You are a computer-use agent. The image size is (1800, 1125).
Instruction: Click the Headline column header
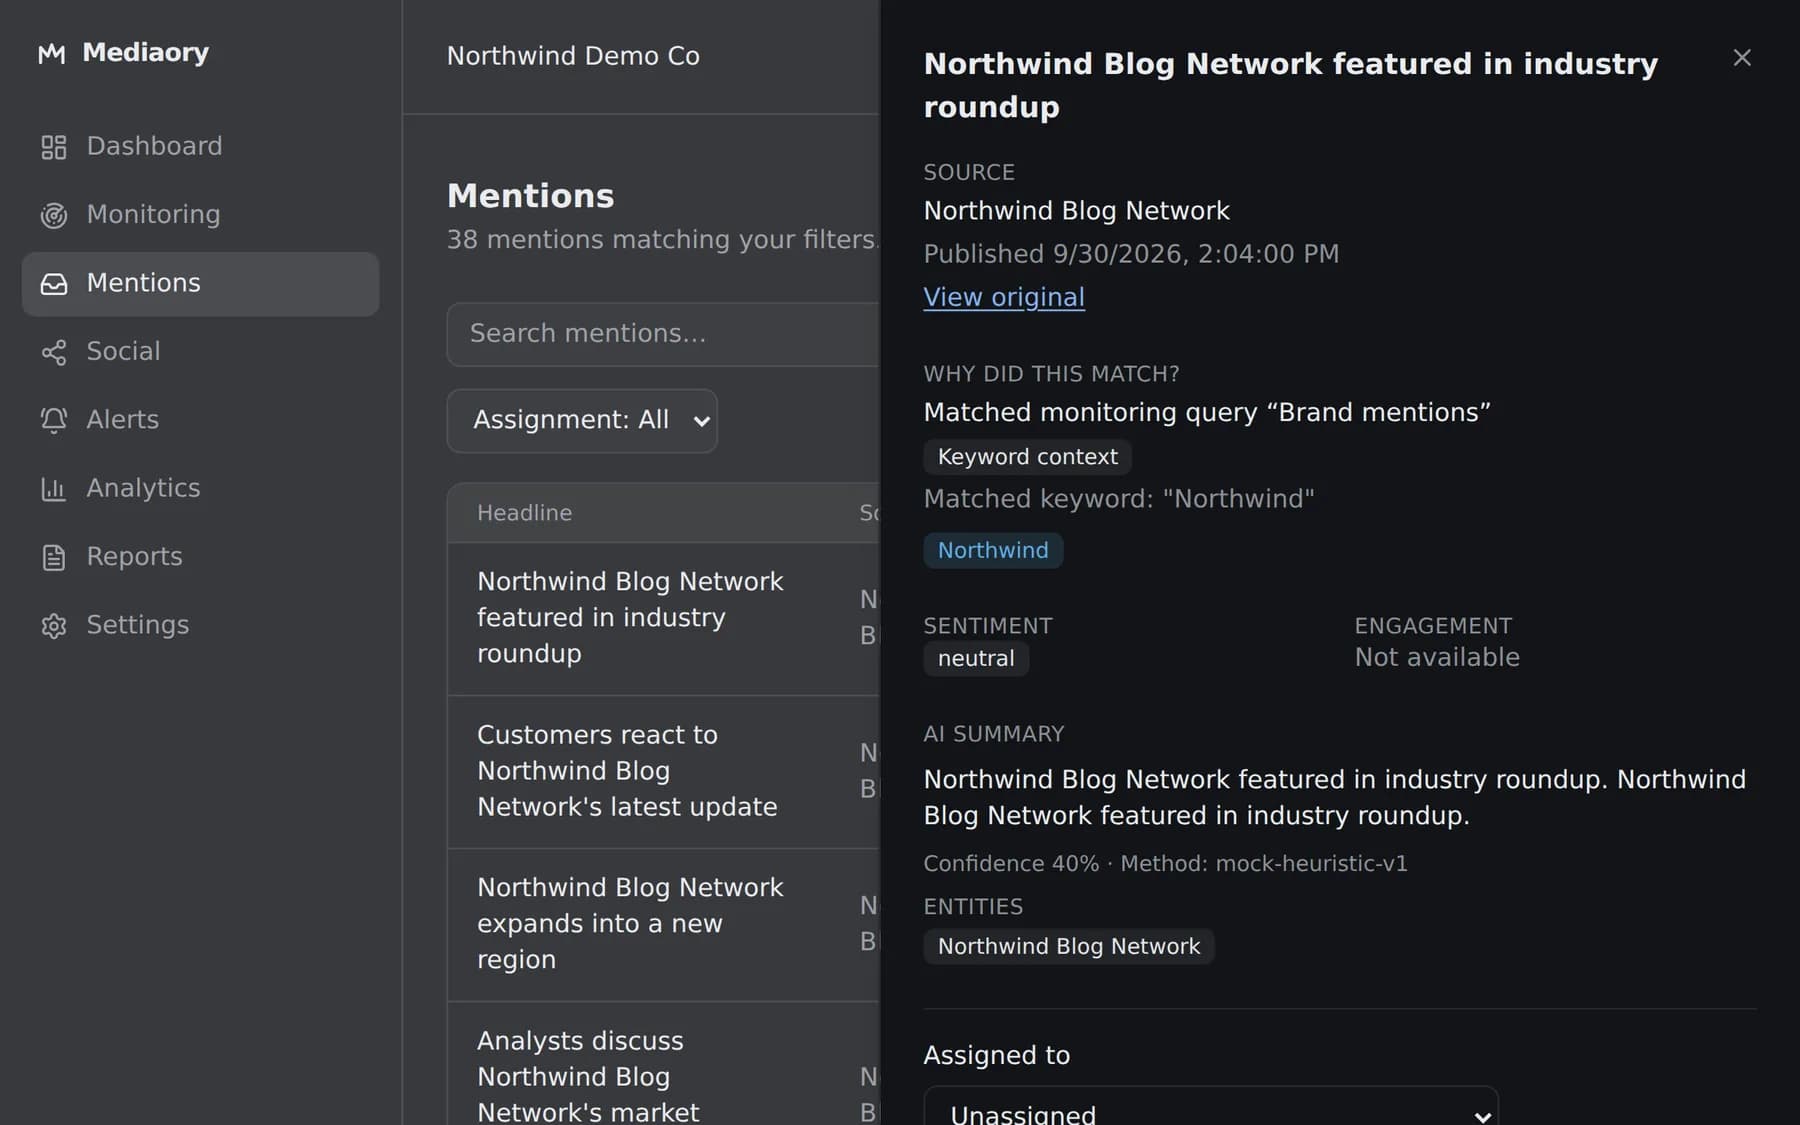(524, 513)
